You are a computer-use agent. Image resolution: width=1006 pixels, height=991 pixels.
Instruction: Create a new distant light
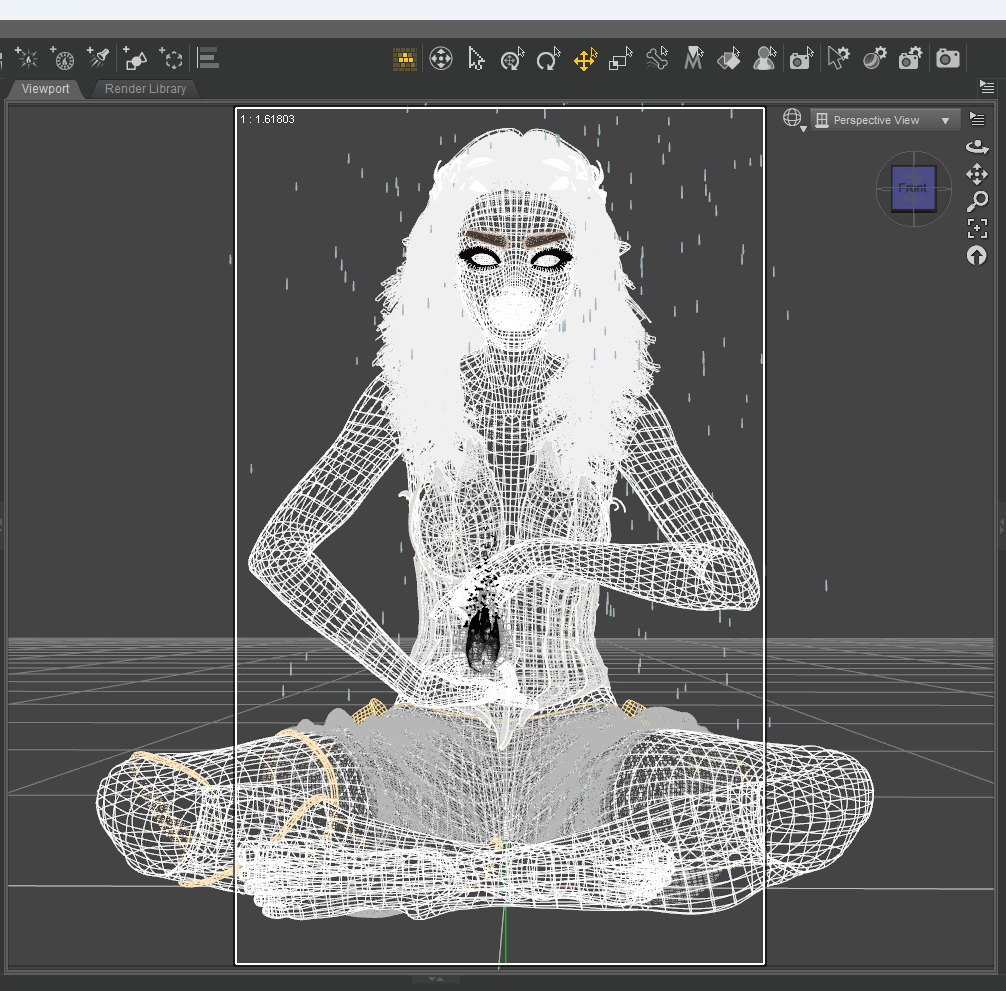click(62, 58)
